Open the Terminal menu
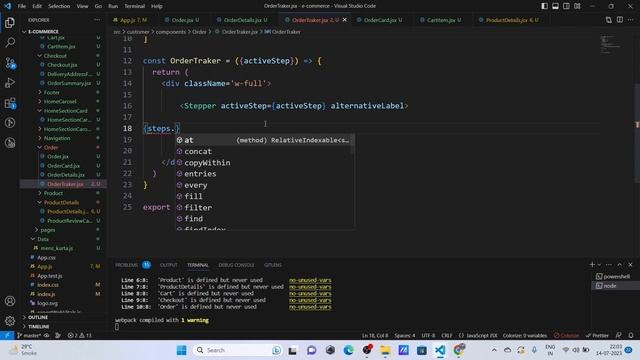Screen dimensions: 640x360 [134, 6]
